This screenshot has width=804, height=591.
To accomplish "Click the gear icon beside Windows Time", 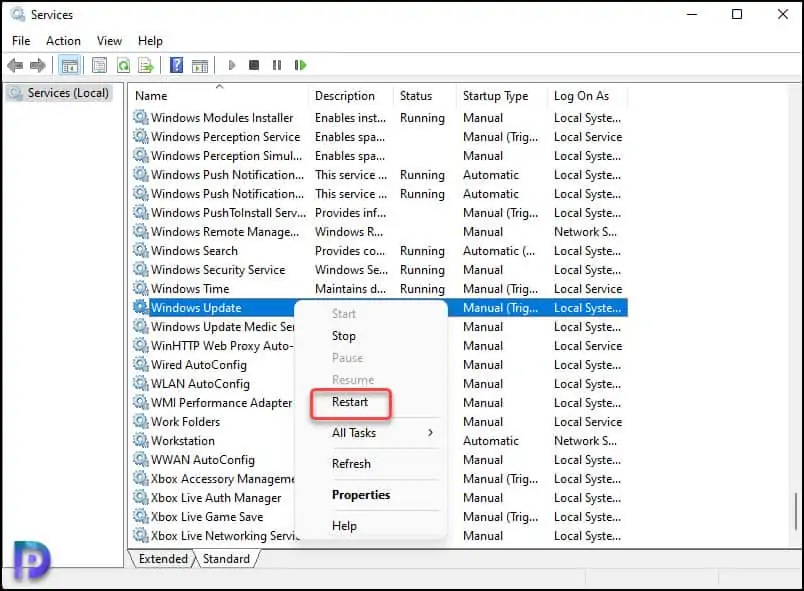I will (140, 289).
